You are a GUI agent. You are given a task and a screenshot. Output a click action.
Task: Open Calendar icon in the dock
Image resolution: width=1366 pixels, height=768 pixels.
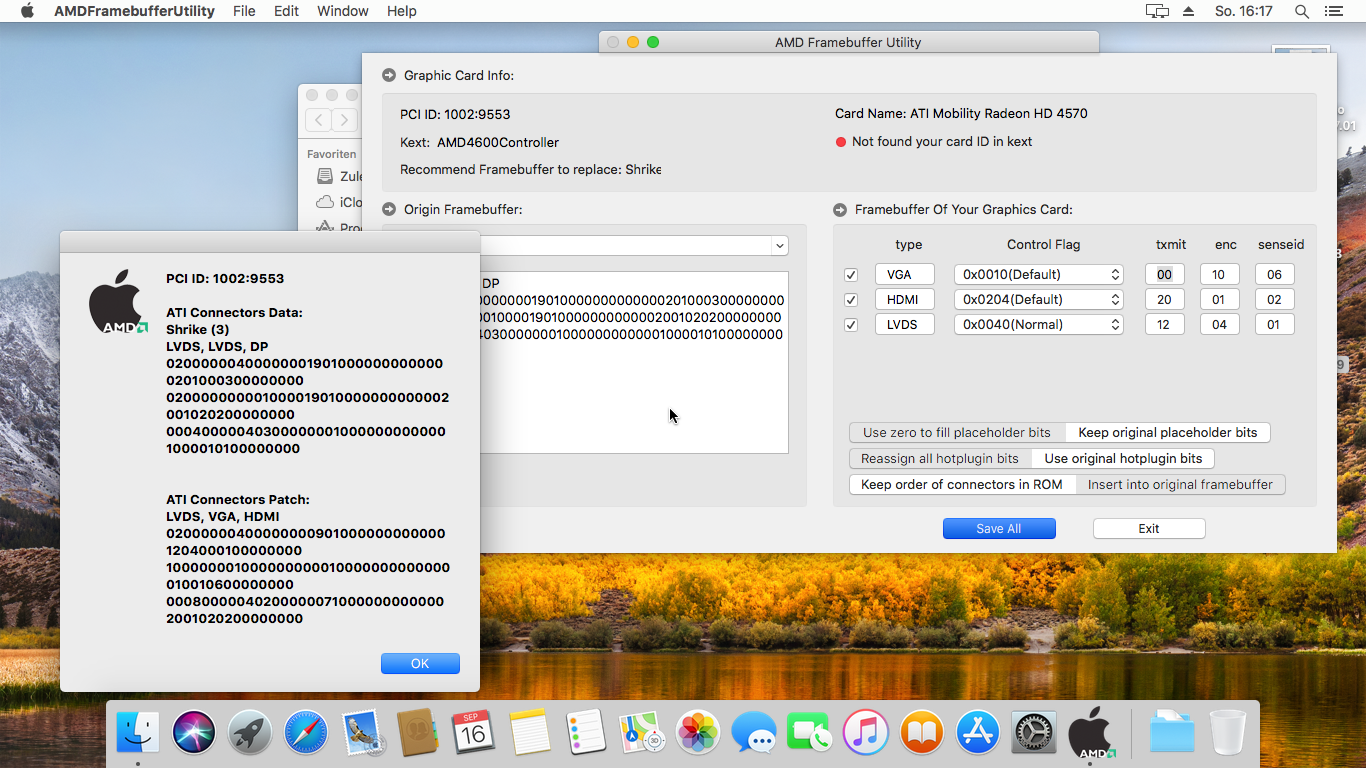tap(474, 732)
